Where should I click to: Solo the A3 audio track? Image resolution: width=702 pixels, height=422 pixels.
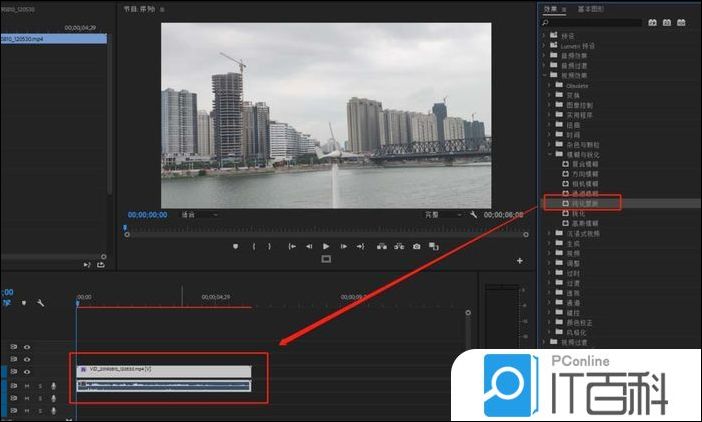point(40,410)
